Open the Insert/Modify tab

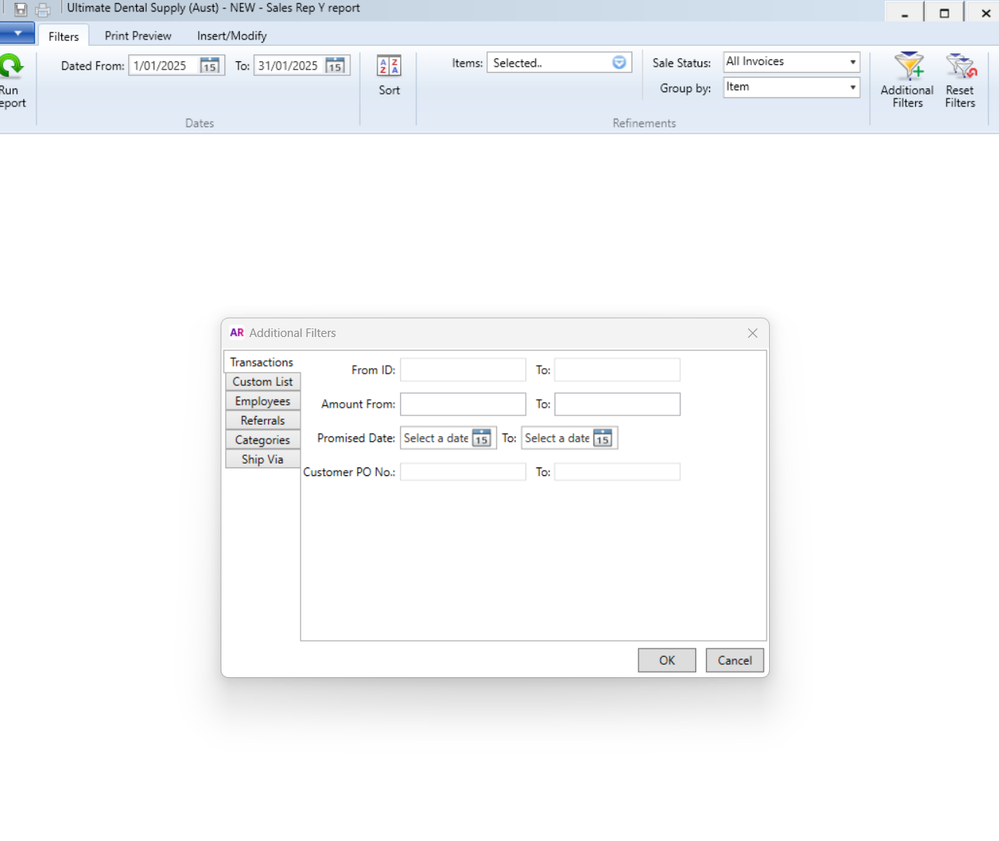pos(232,36)
